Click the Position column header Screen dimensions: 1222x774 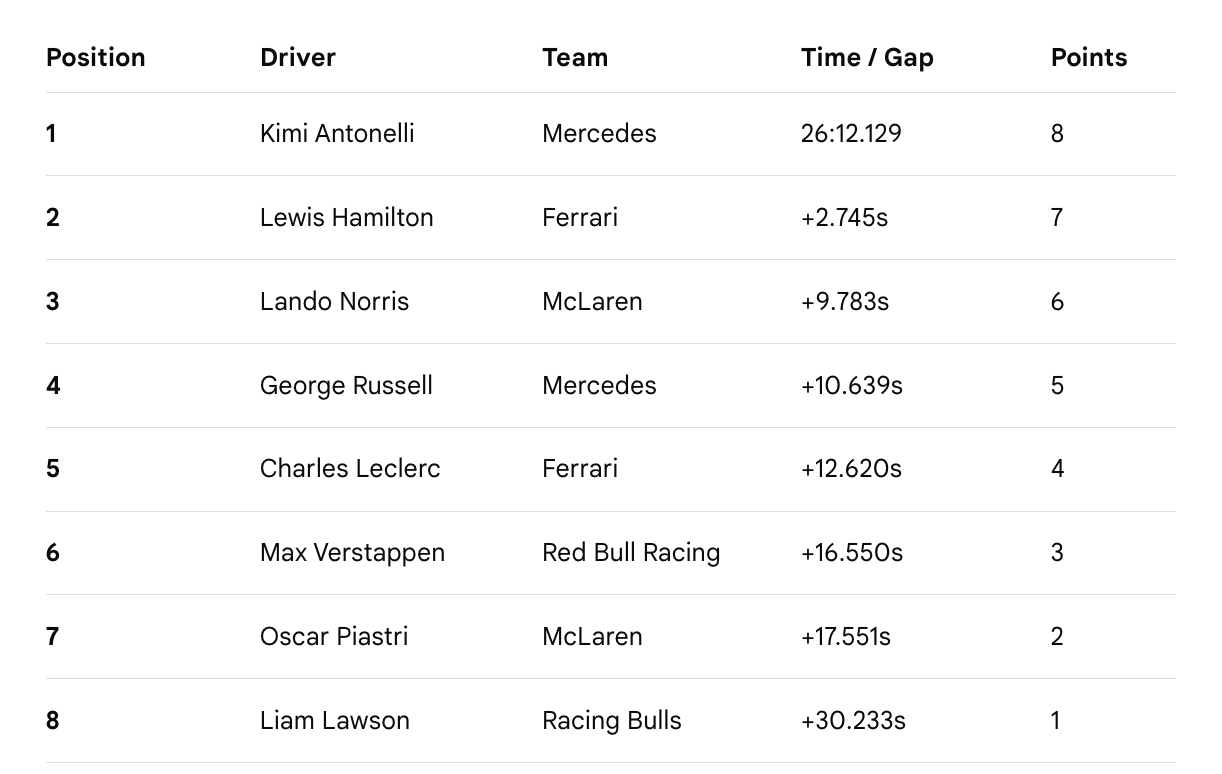[96, 57]
